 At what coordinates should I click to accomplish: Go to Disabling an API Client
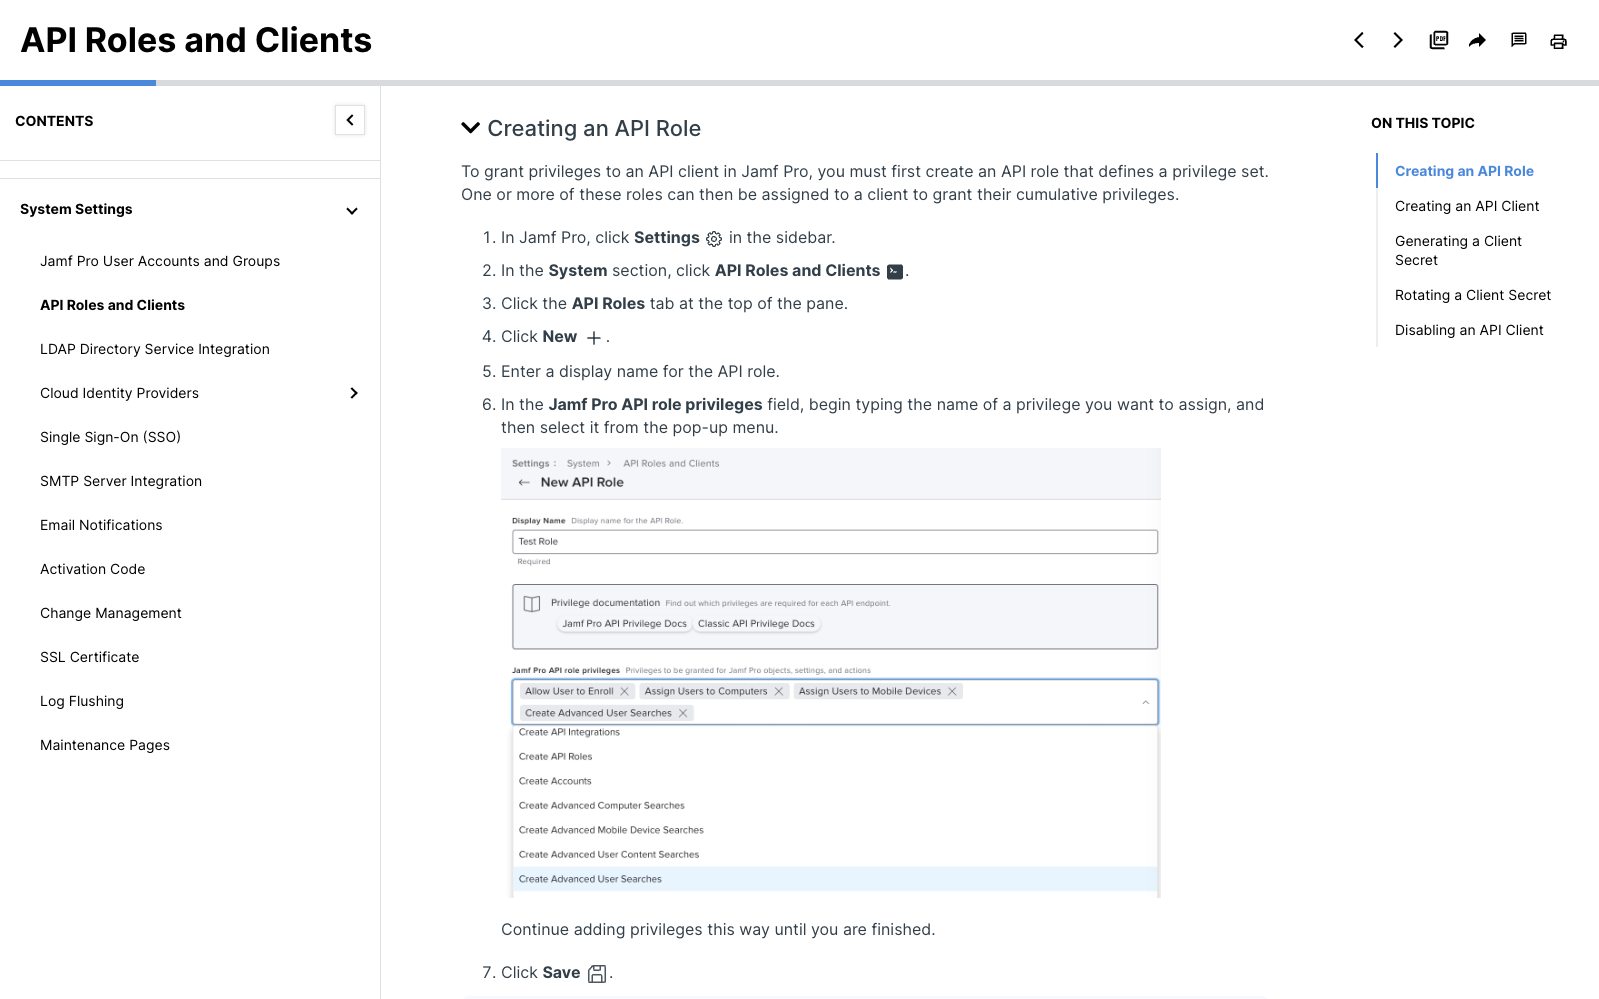point(1469,330)
